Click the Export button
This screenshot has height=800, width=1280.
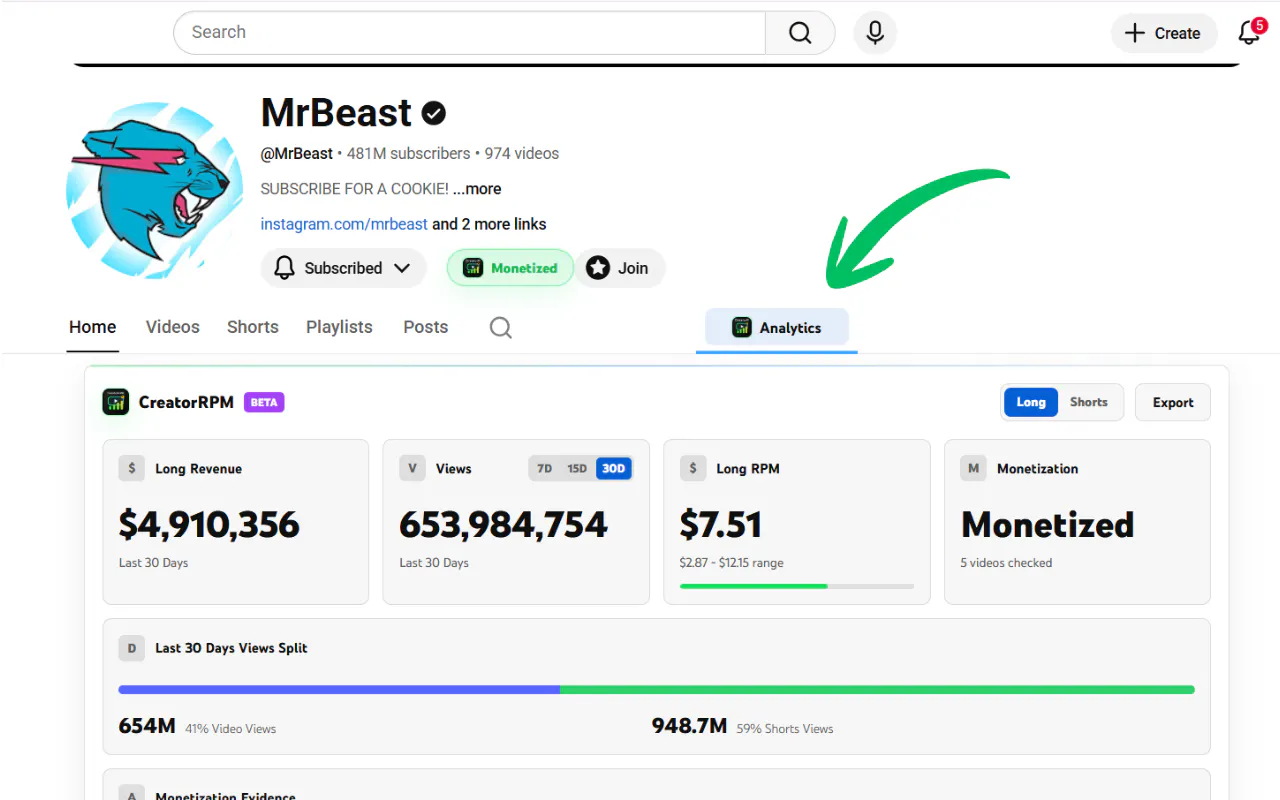(x=1173, y=402)
